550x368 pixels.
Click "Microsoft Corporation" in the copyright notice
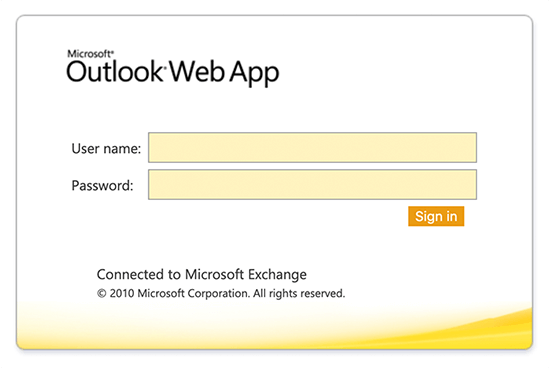coord(193,294)
